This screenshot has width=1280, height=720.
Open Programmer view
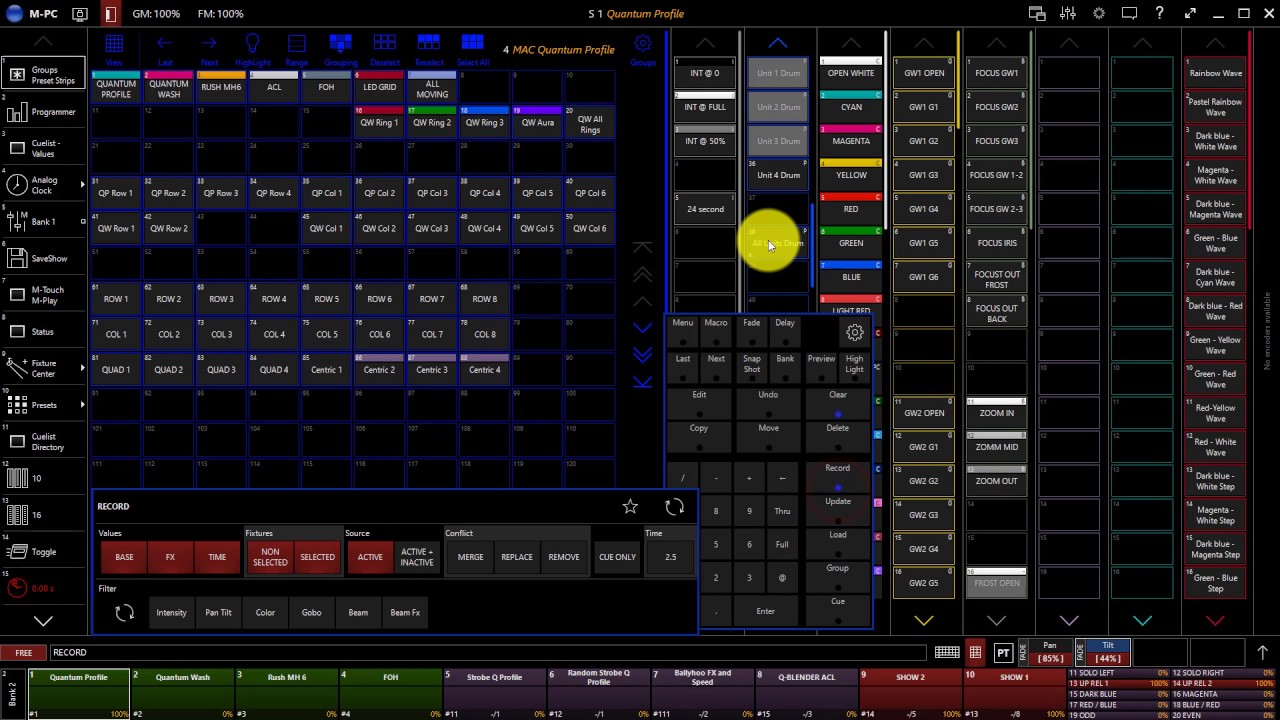[x=43, y=112]
